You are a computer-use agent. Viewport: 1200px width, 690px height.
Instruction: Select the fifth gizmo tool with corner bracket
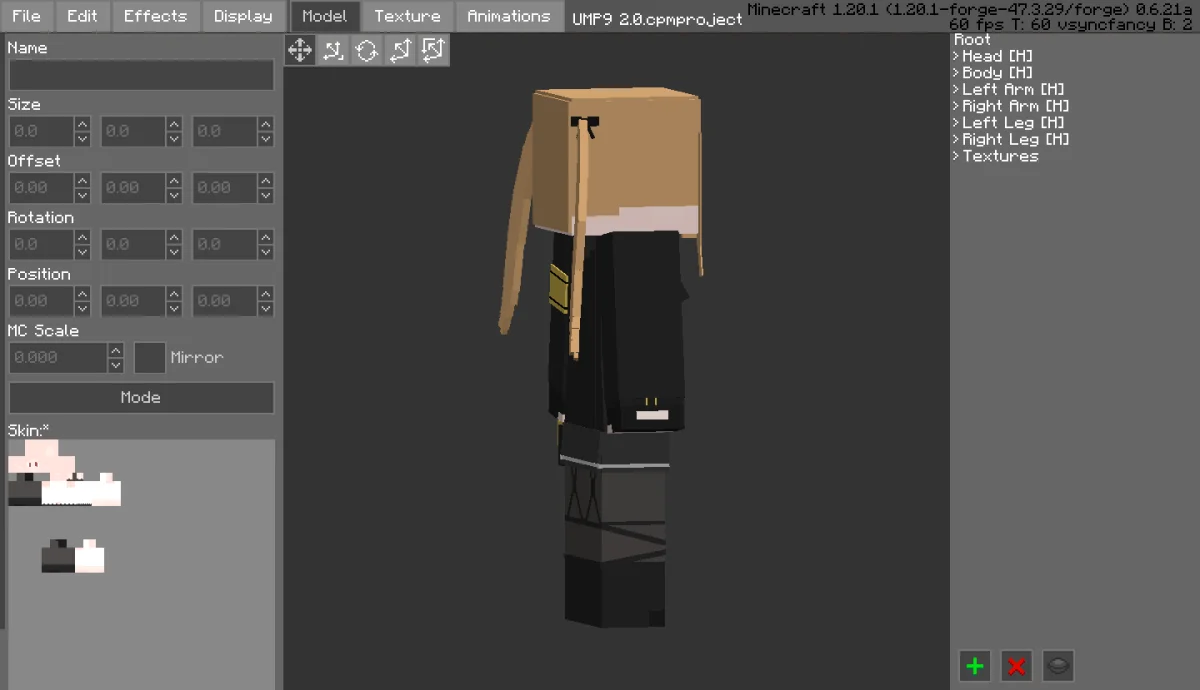[x=433, y=50]
